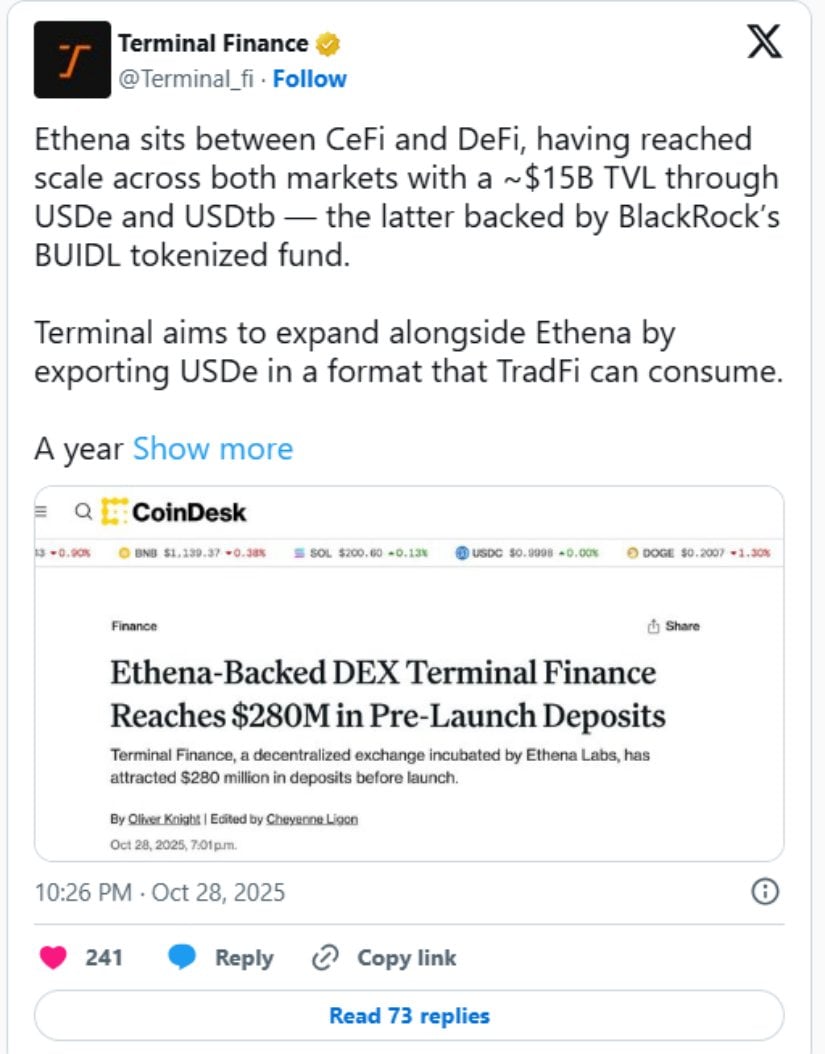
Task: Unlike the tweet via the heart icon
Action: 52,957
